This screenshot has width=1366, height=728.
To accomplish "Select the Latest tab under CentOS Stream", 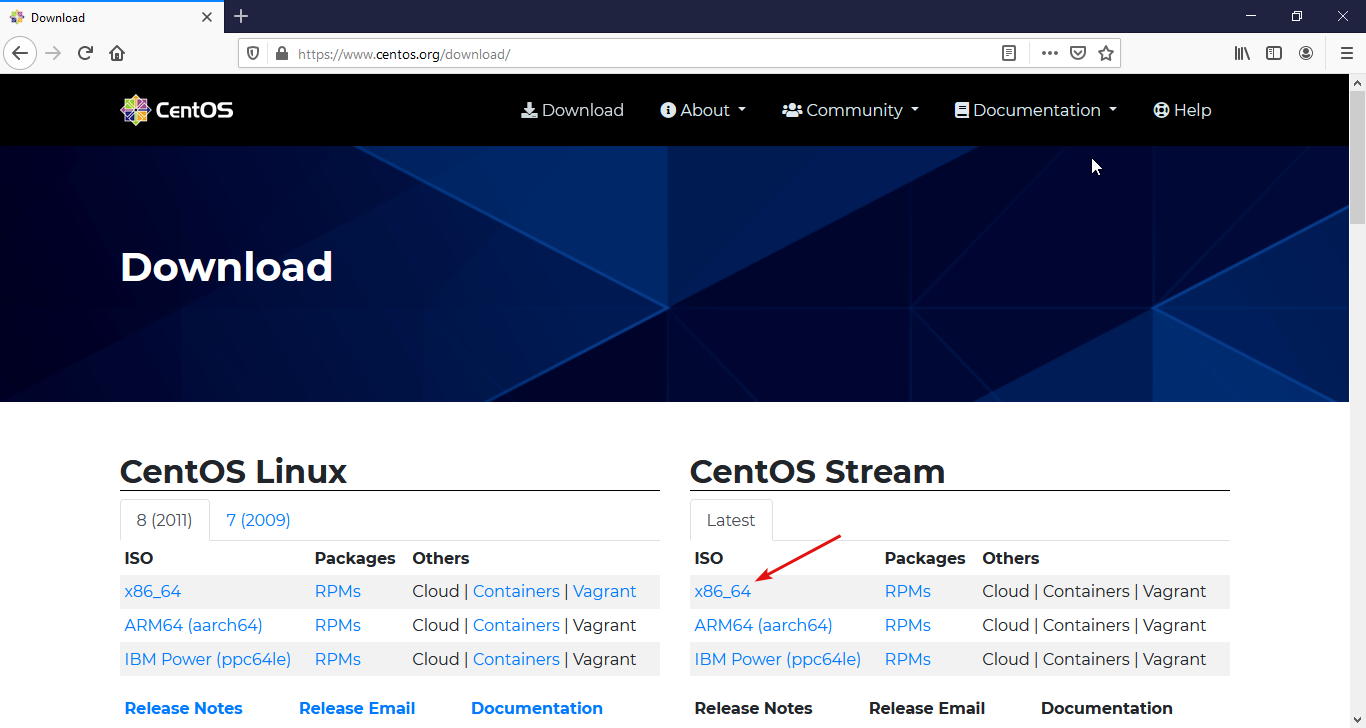I will pos(731,520).
